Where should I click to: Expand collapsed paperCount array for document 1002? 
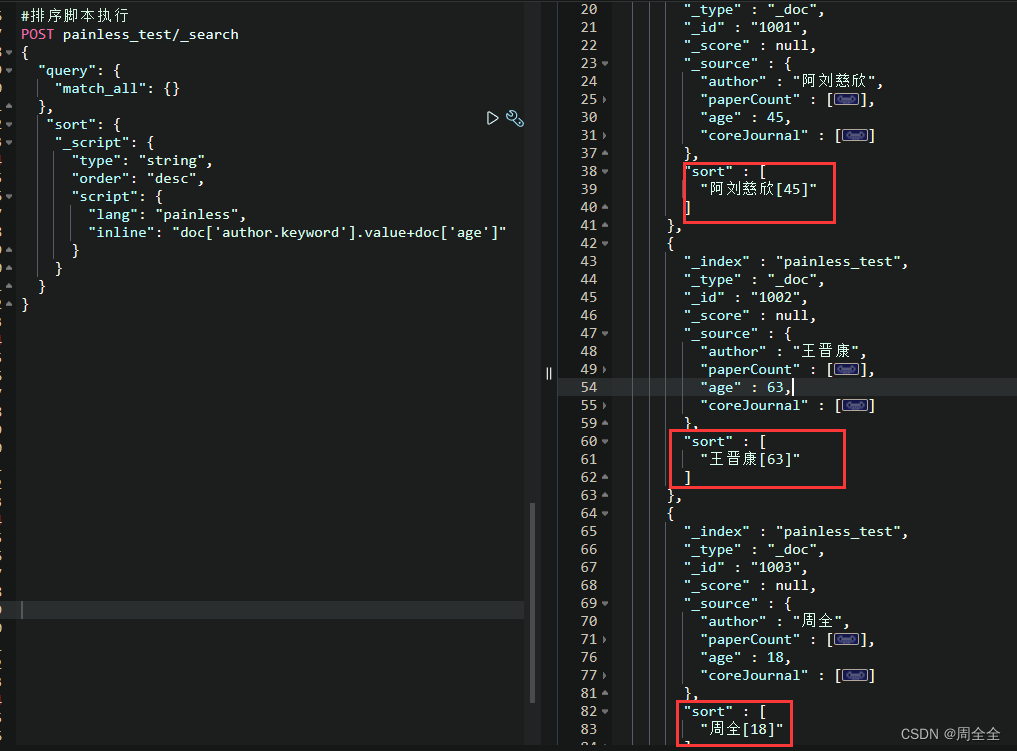846,369
